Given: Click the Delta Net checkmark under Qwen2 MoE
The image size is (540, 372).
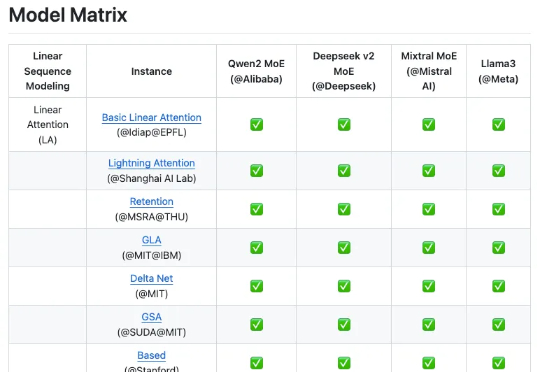Looking at the screenshot, I should coord(257,286).
